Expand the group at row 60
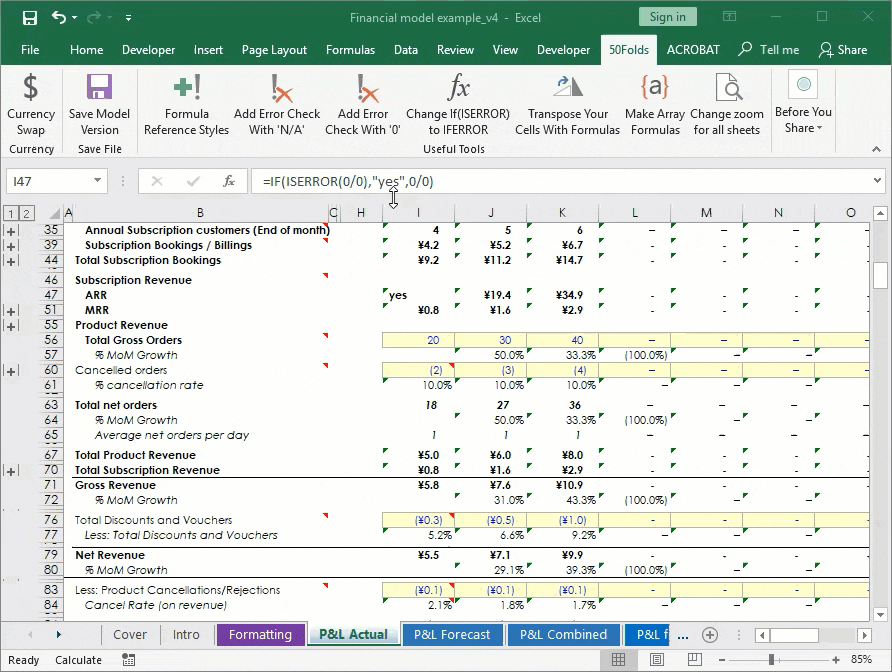The width and height of the screenshot is (892, 672). (11, 371)
